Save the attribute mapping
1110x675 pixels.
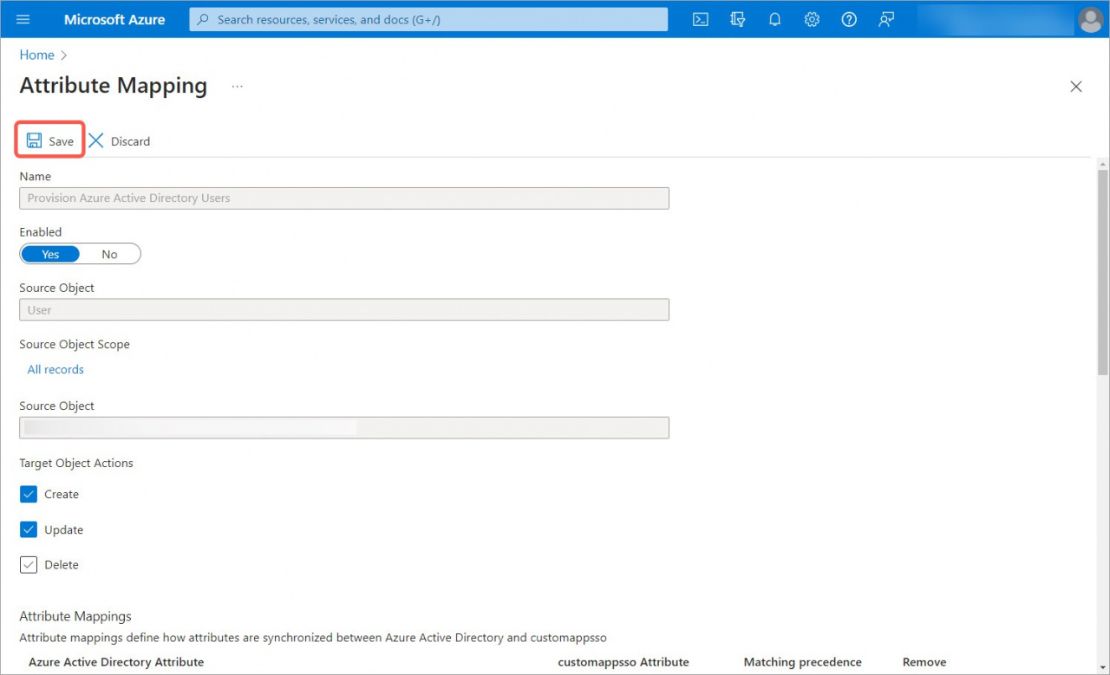tap(50, 140)
